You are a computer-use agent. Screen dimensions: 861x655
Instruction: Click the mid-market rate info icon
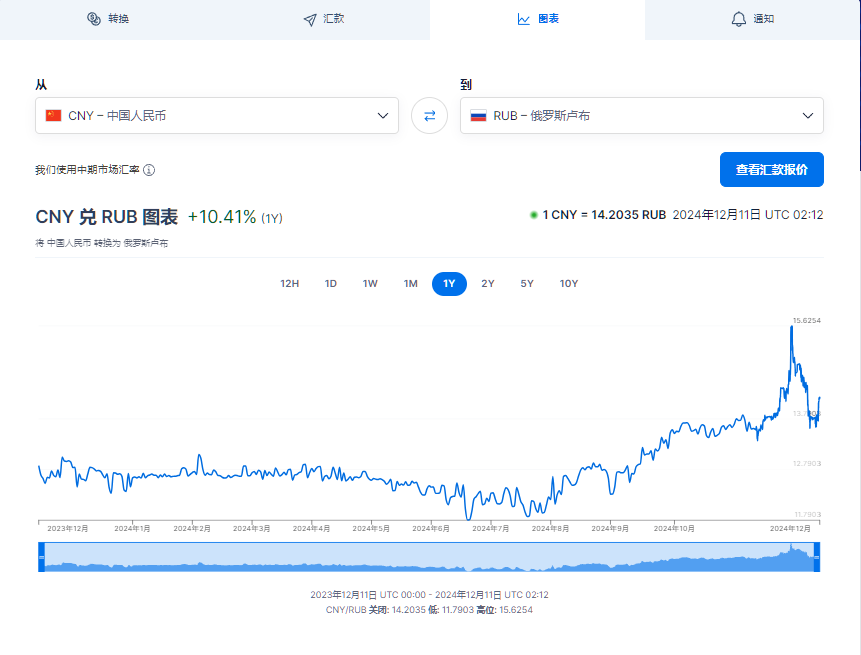click(x=149, y=170)
